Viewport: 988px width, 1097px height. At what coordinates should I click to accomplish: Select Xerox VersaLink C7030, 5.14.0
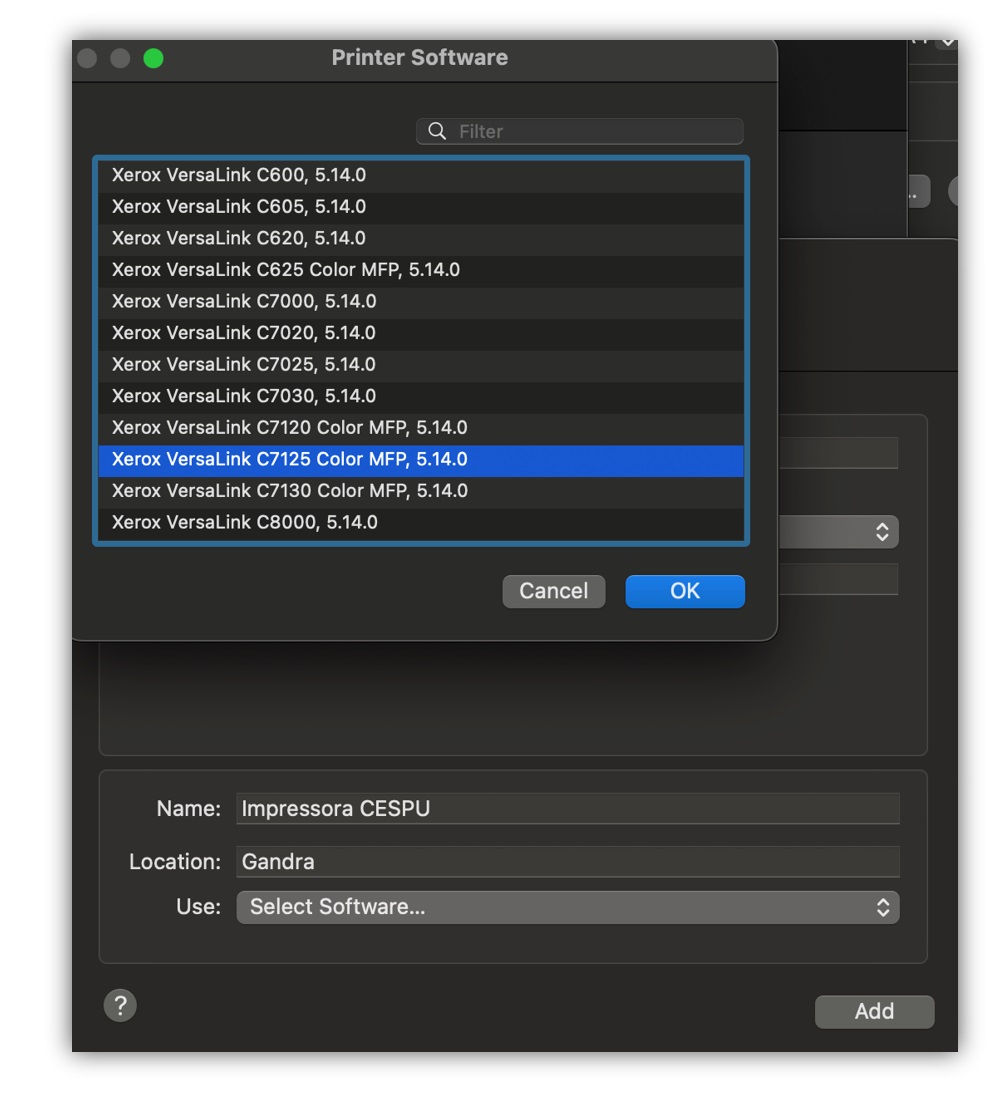(x=421, y=396)
